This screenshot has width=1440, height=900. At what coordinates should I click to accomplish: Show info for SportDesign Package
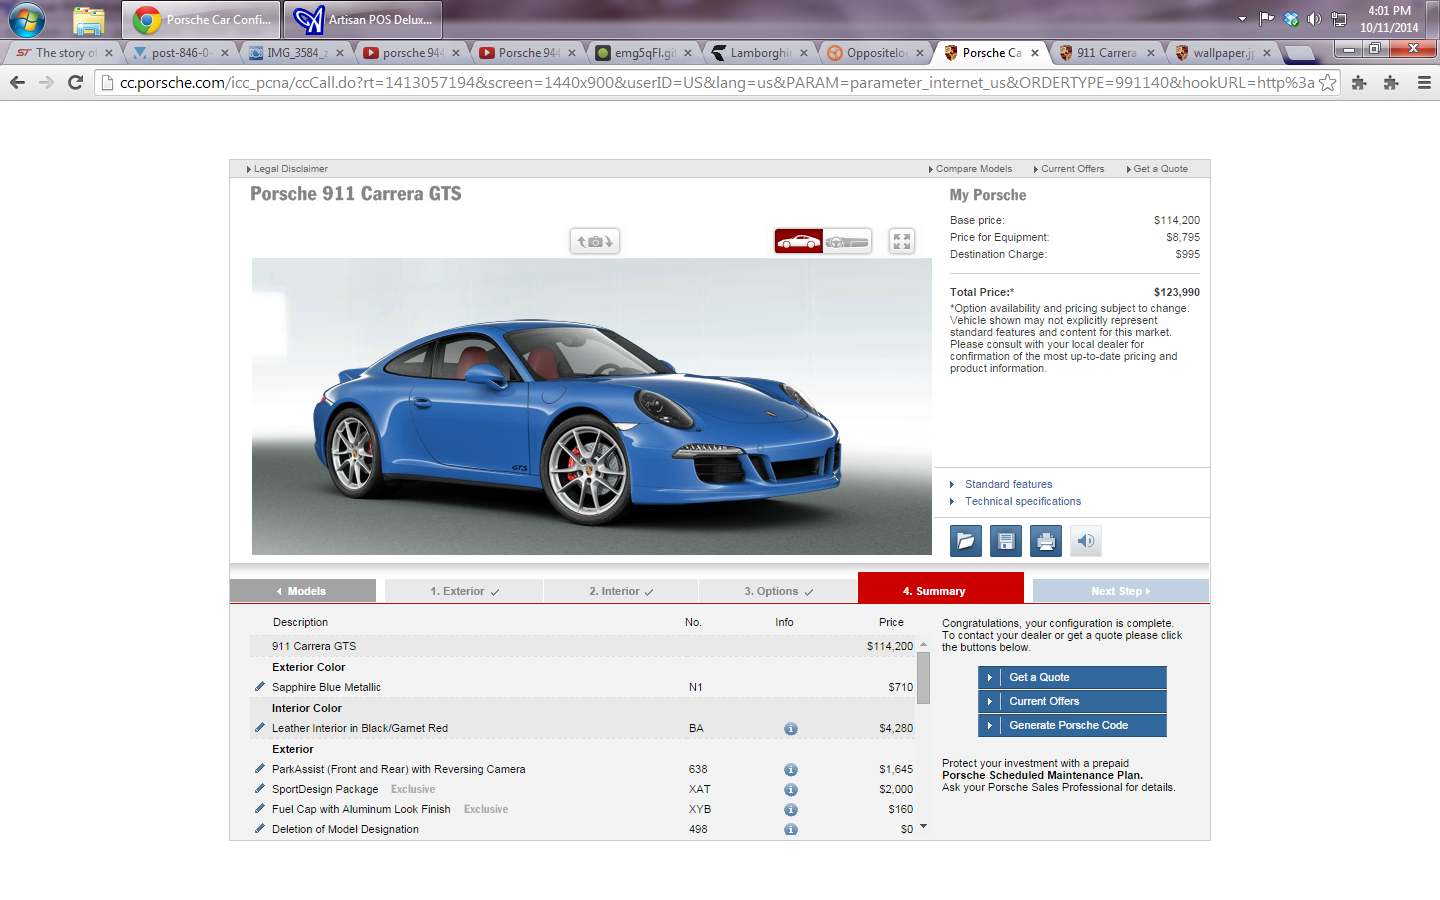click(791, 790)
